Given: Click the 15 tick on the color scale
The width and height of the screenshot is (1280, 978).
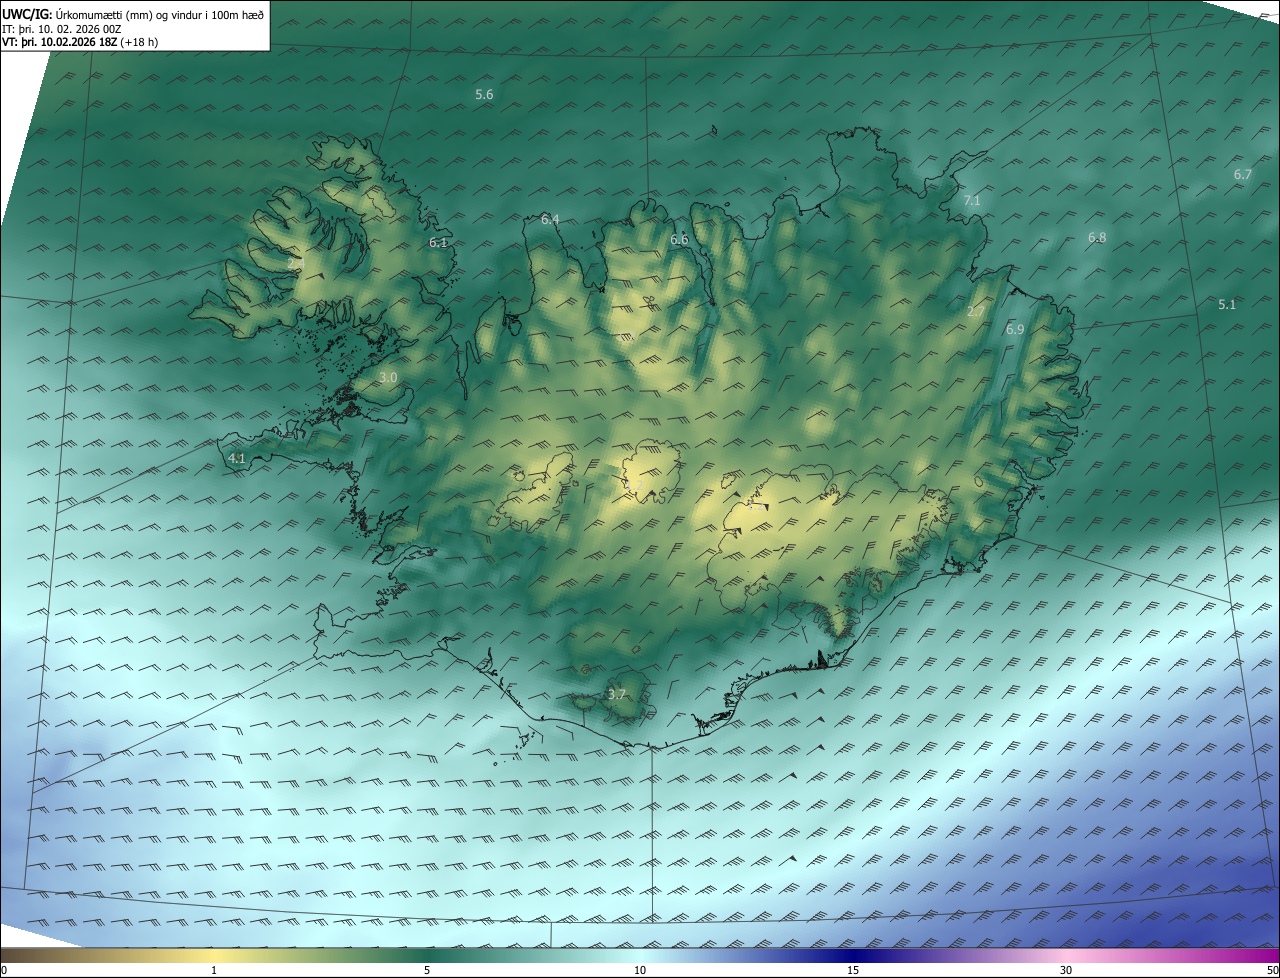Looking at the screenshot, I should pos(853,970).
